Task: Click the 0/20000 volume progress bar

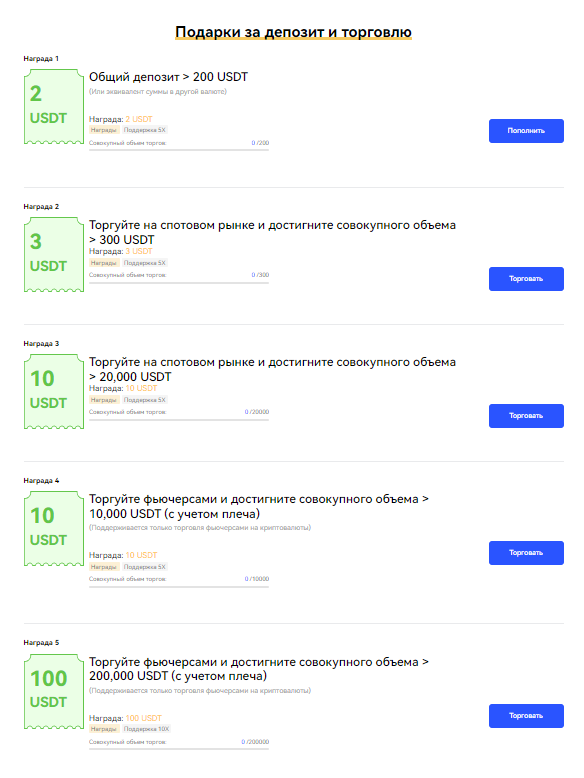Action: click(179, 420)
